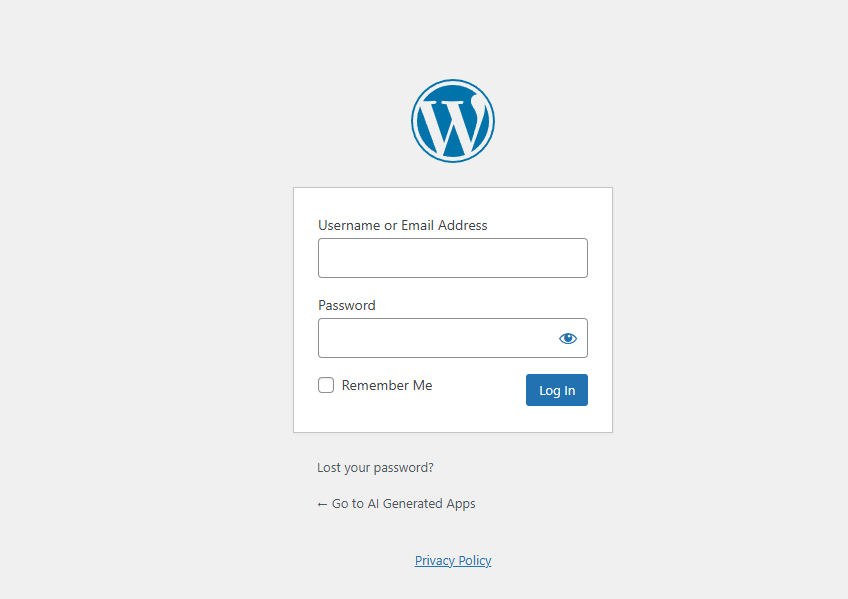Click the word Policy in the footer link
Viewport: 848px width, 599px height.
point(475,561)
